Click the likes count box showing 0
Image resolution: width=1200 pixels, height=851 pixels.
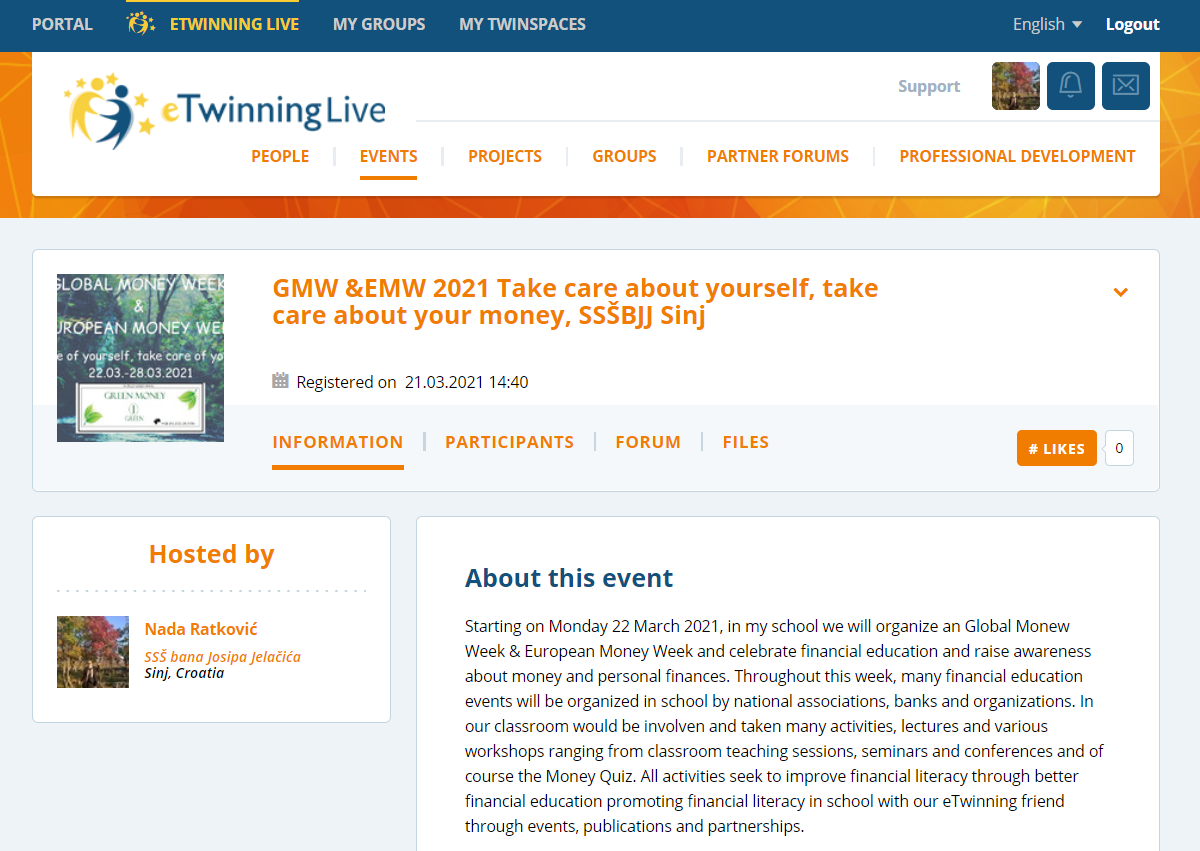click(x=1119, y=448)
